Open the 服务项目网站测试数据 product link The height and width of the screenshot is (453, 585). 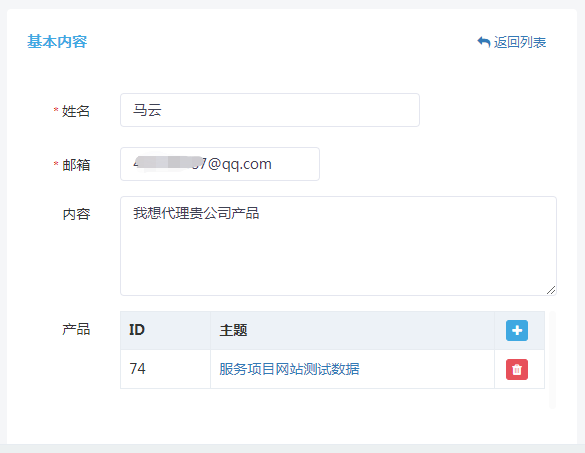tap(289, 369)
